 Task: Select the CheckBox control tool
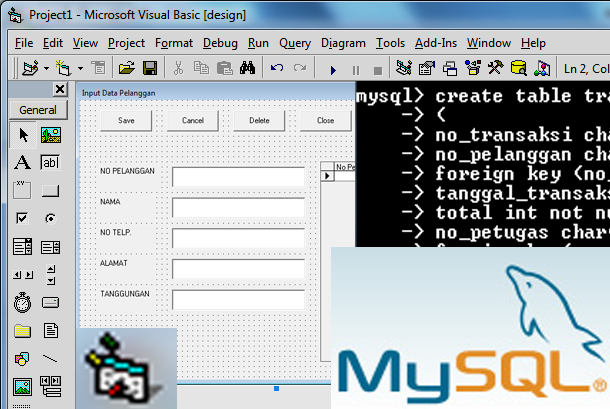click(22, 218)
